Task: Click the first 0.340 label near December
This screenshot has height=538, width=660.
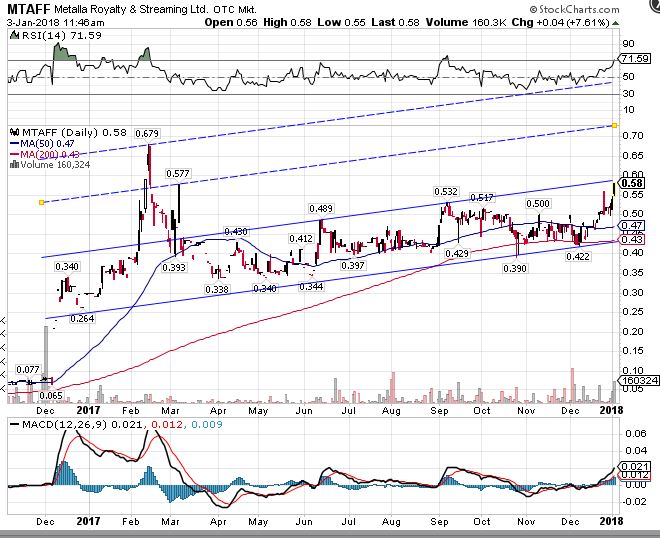Action: pos(67,266)
